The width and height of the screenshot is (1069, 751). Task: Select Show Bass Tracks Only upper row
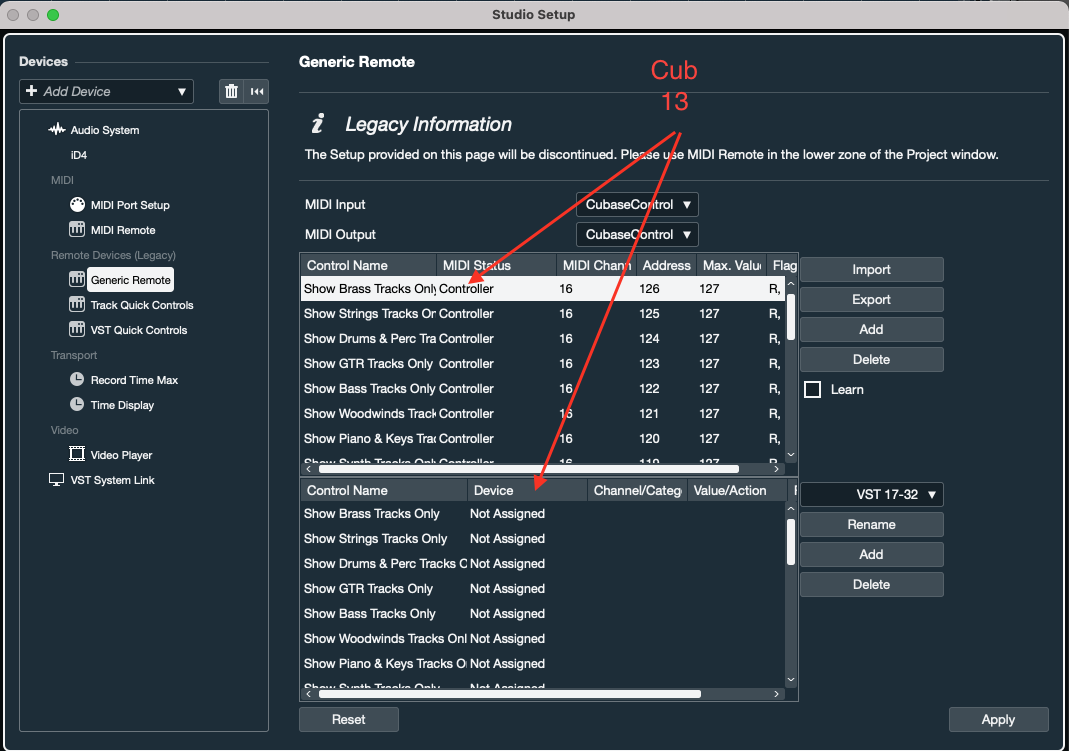point(543,389)
